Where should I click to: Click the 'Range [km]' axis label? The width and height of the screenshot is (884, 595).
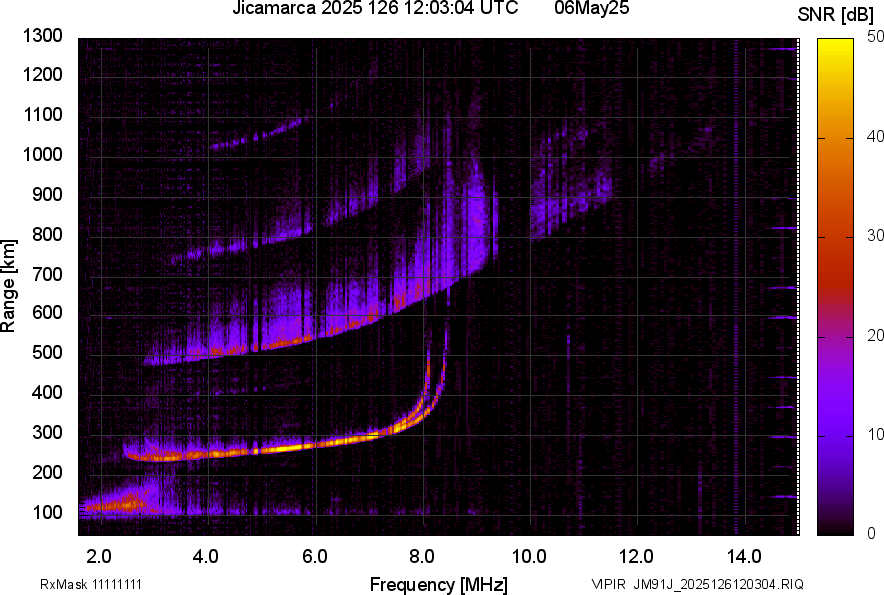click(8, 286)
